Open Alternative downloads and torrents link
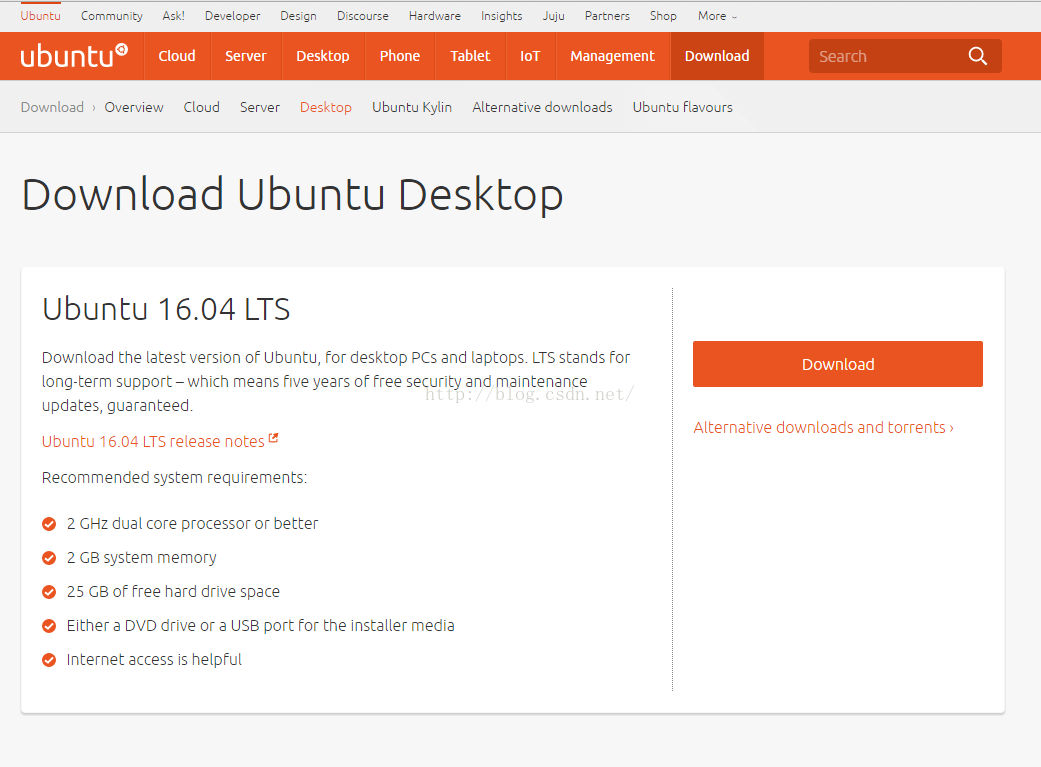1041x767 pixels. 823,428
